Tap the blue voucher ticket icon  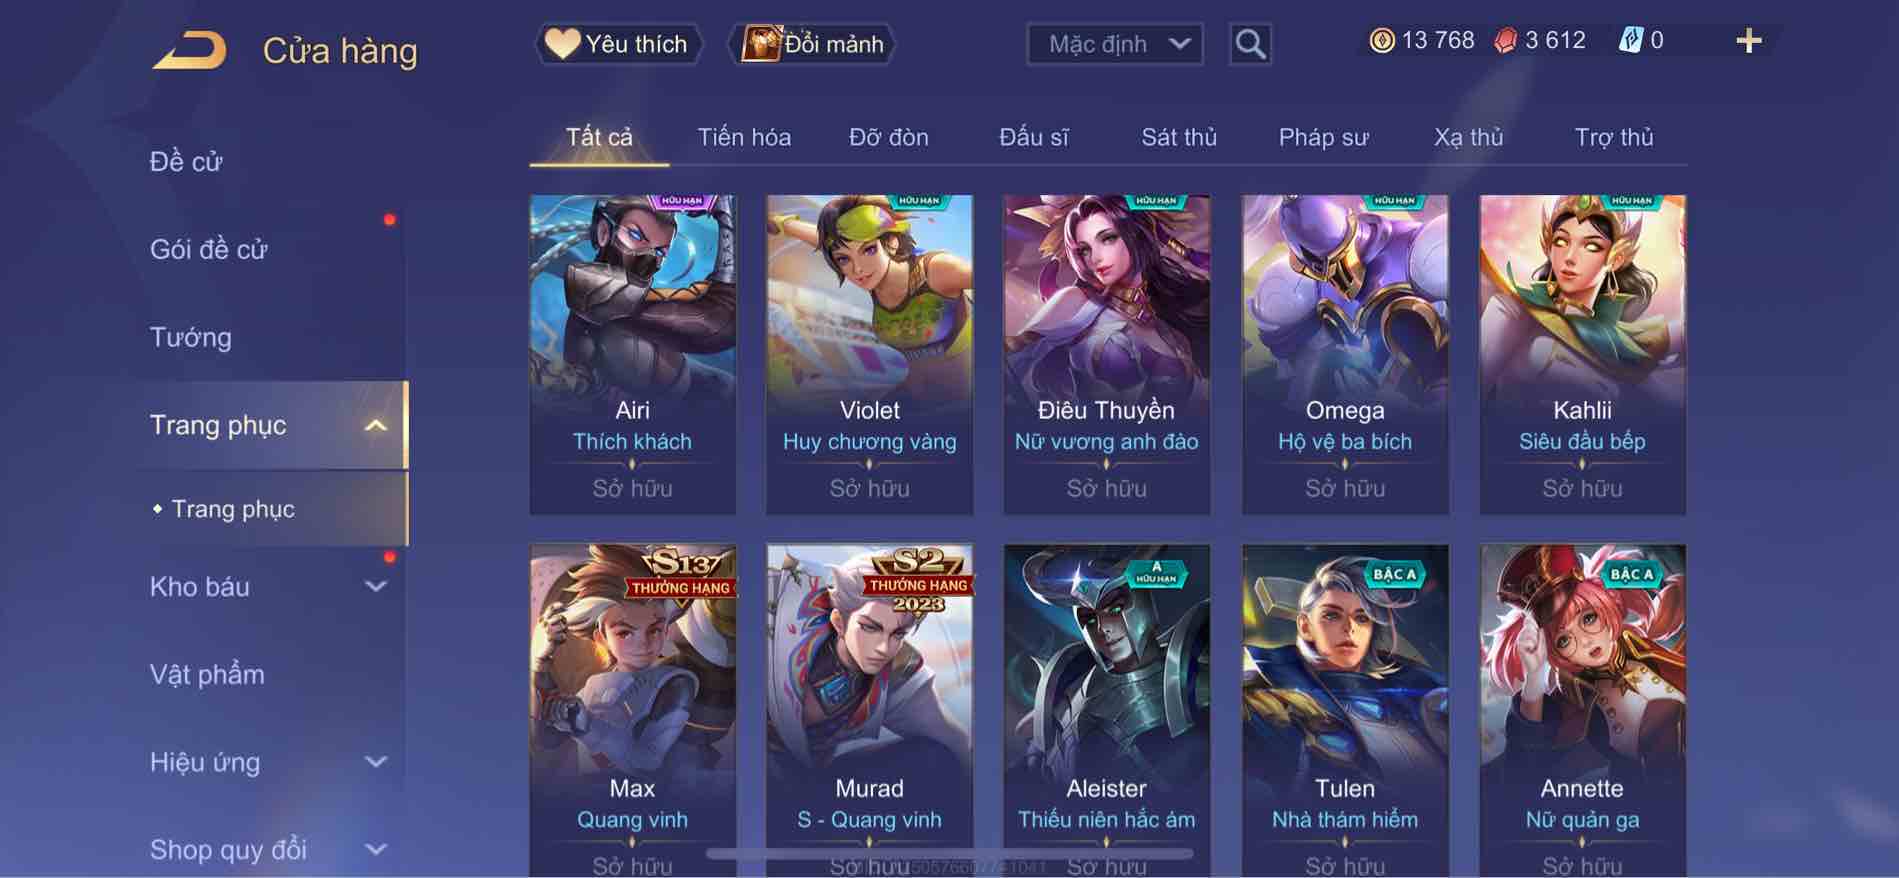coord(1630,41)
